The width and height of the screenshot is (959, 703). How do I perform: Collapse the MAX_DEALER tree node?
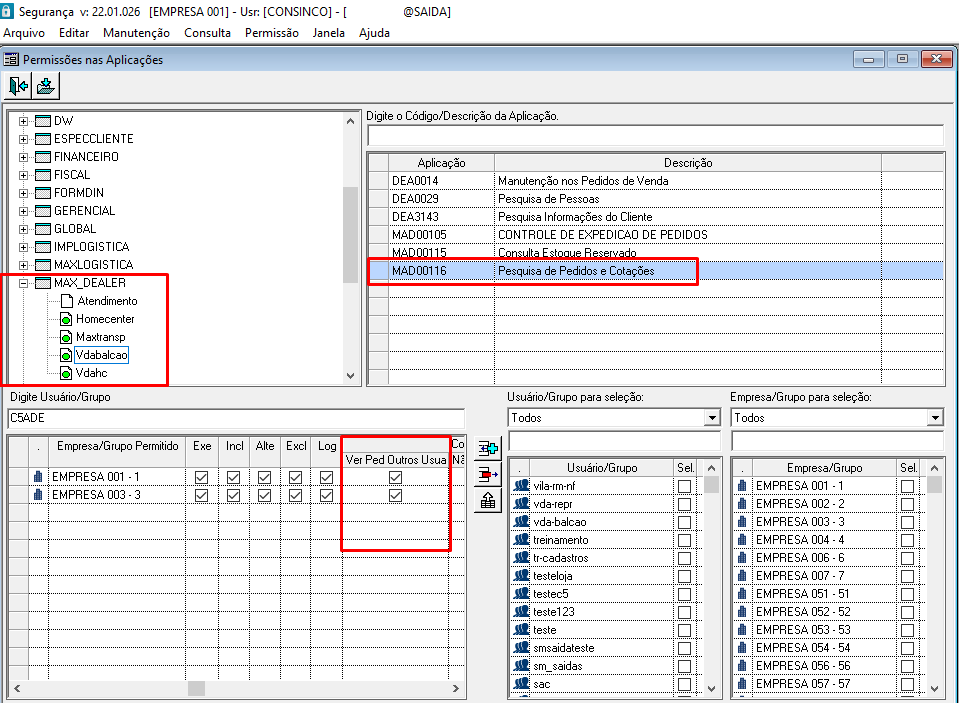click(x=23, y=283)
